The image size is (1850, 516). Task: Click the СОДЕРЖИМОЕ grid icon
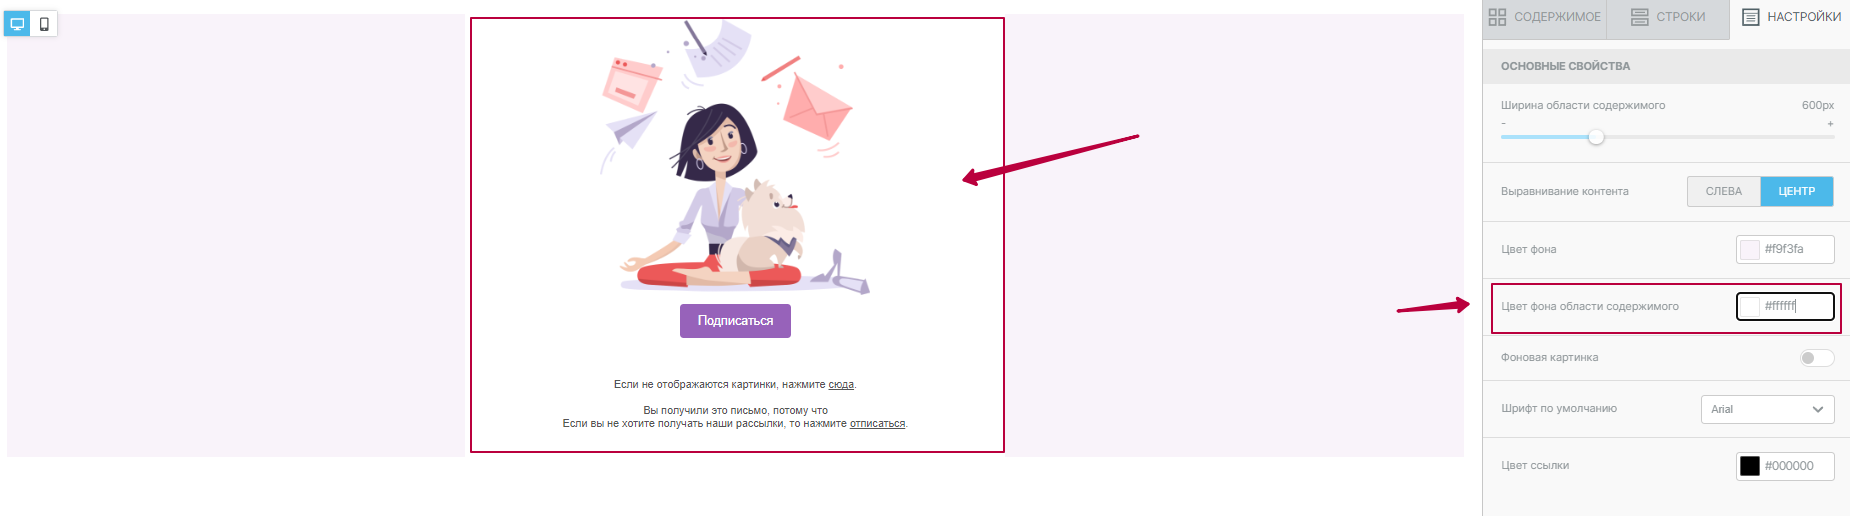pos(1497,17)
